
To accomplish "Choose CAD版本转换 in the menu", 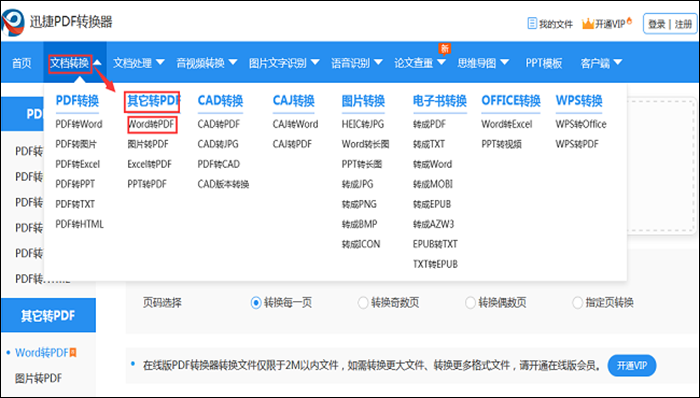I will (223, 184).
